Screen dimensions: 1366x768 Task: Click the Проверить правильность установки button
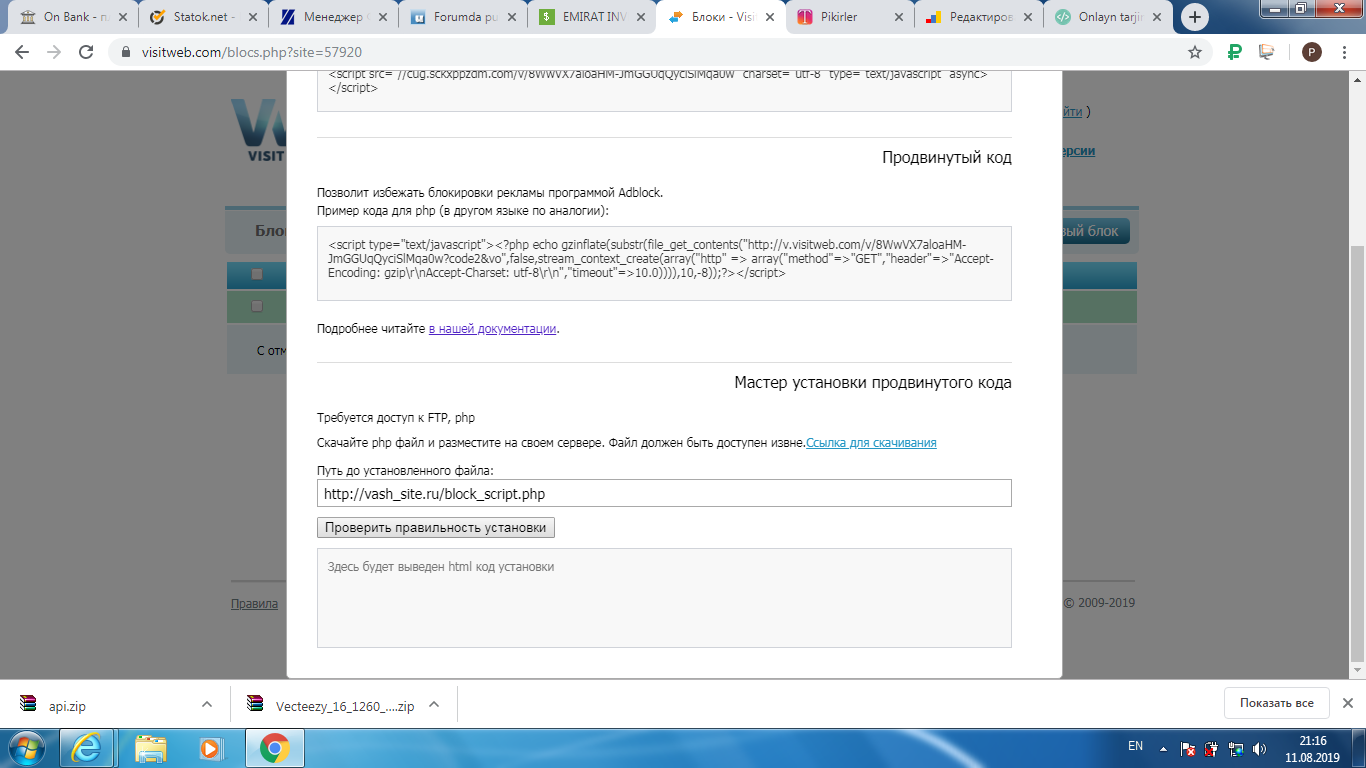[x=435, y=527]
